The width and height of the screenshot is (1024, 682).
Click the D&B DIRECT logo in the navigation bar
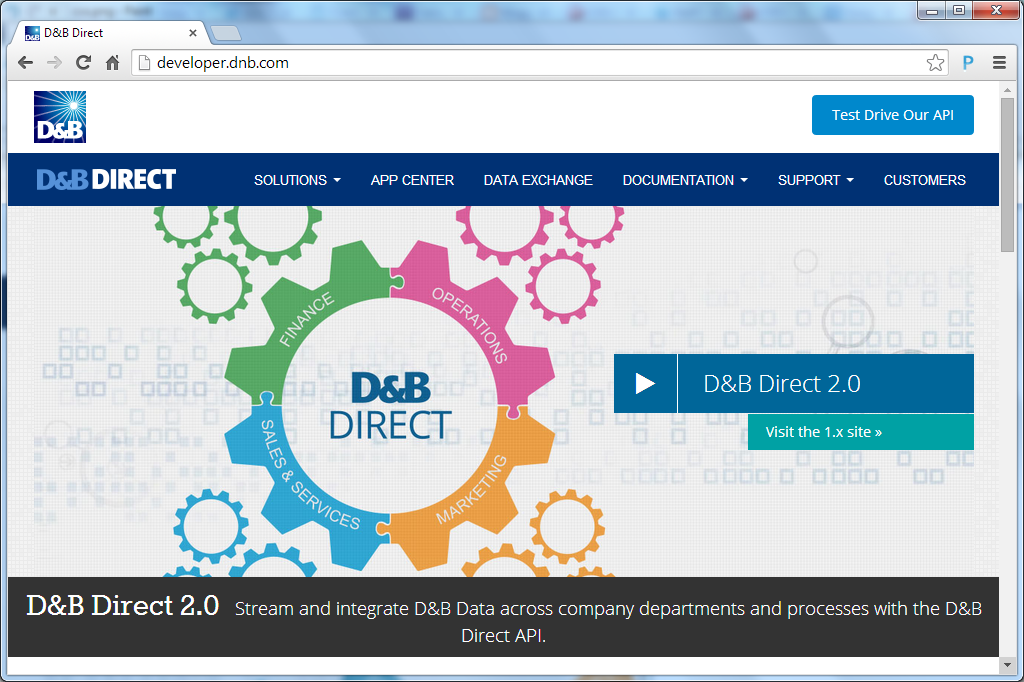pyautogui.click(x=106, y=180)
